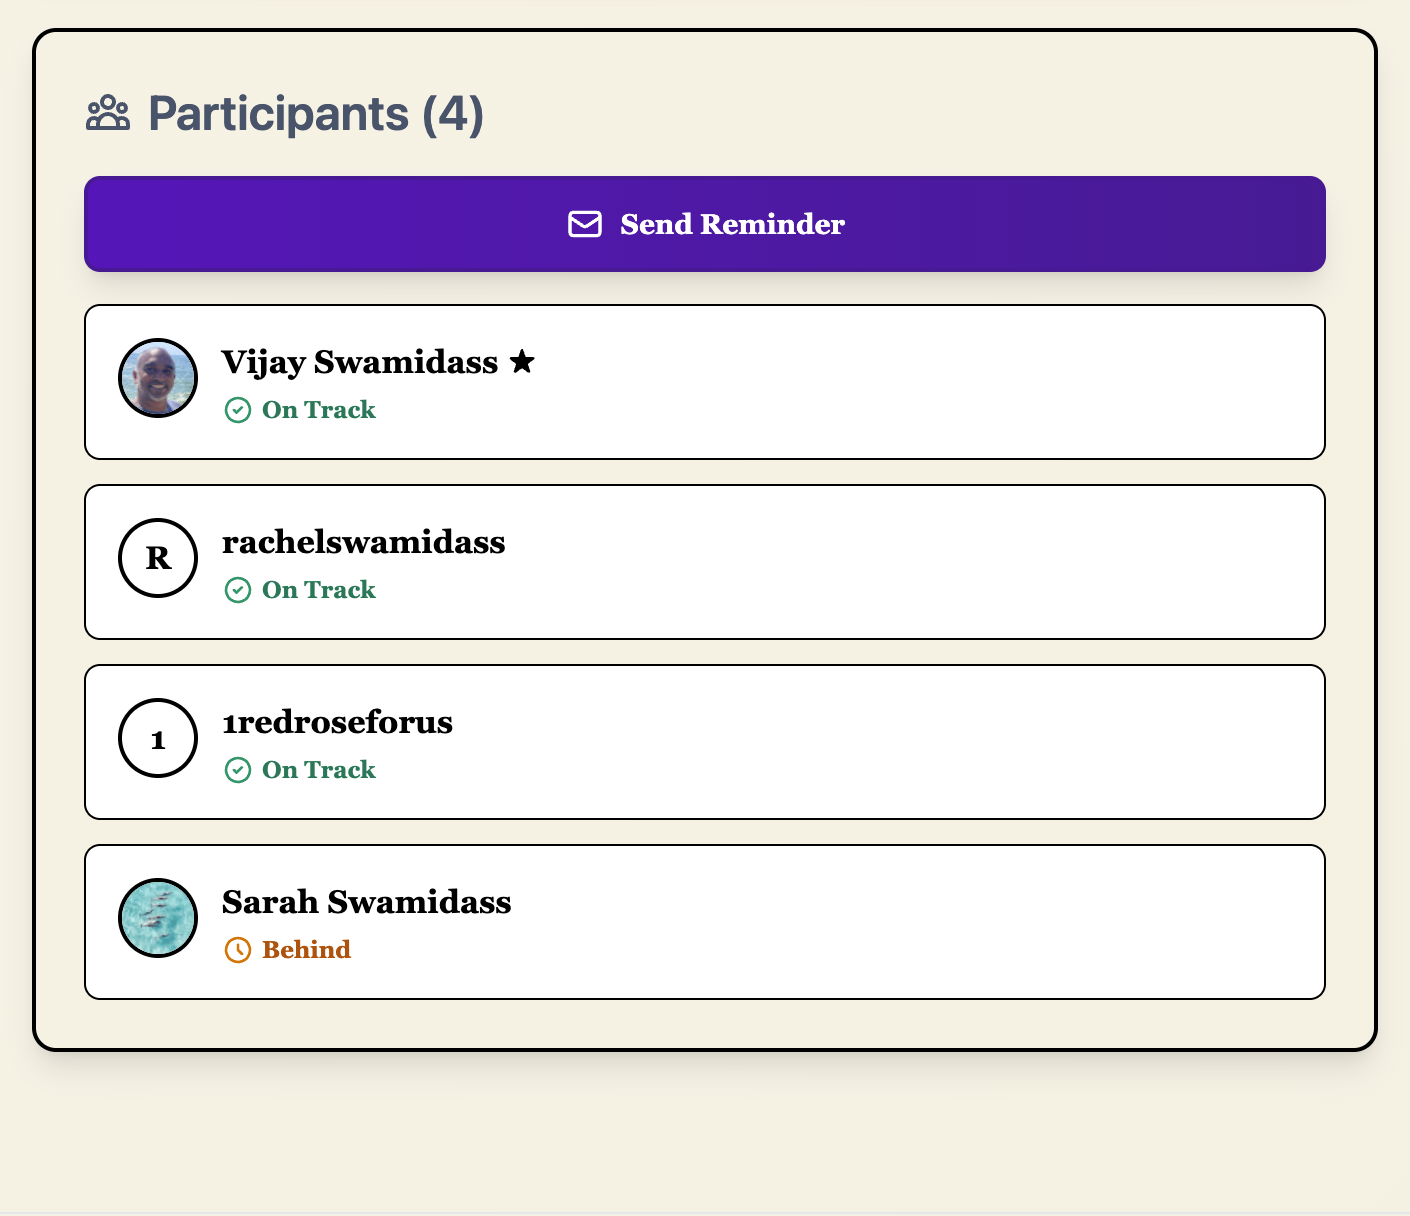Click the R avatar for rachelswamidass
The image size is (1410, 1216).
point(158,558)
